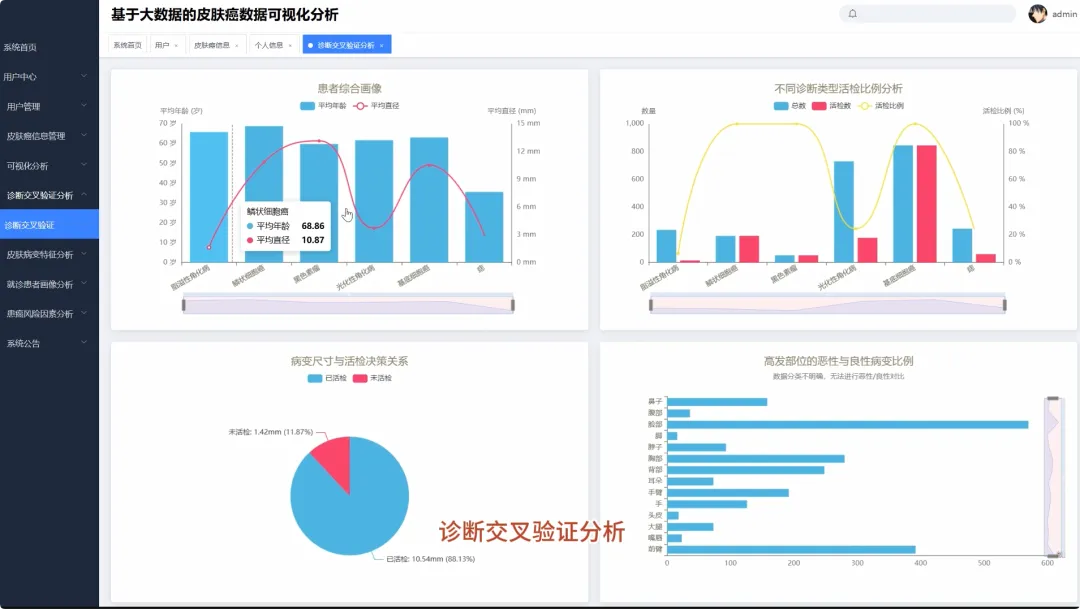Close the 皮肤癌信息 tab

click(237, 45)
